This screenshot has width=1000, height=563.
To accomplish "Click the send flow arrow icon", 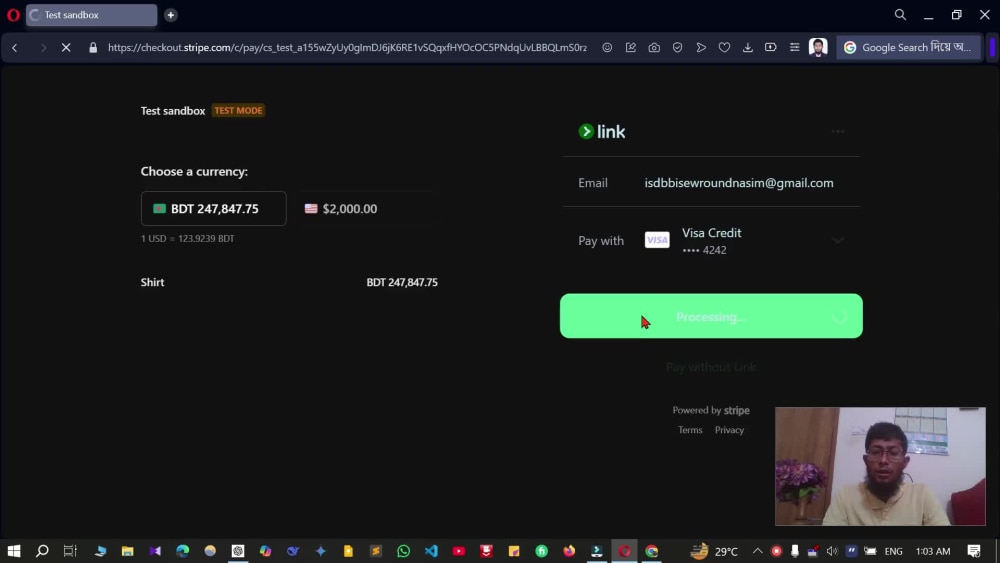I will coord(701,47).
